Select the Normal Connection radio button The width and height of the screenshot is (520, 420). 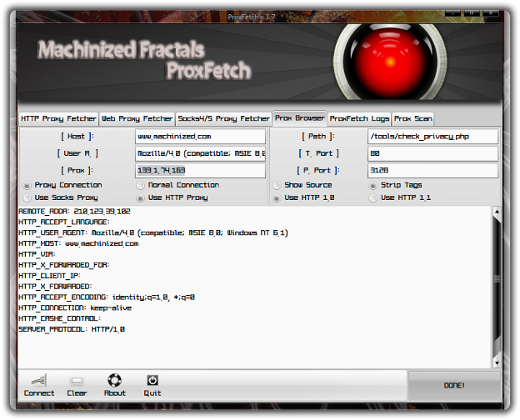141,185
